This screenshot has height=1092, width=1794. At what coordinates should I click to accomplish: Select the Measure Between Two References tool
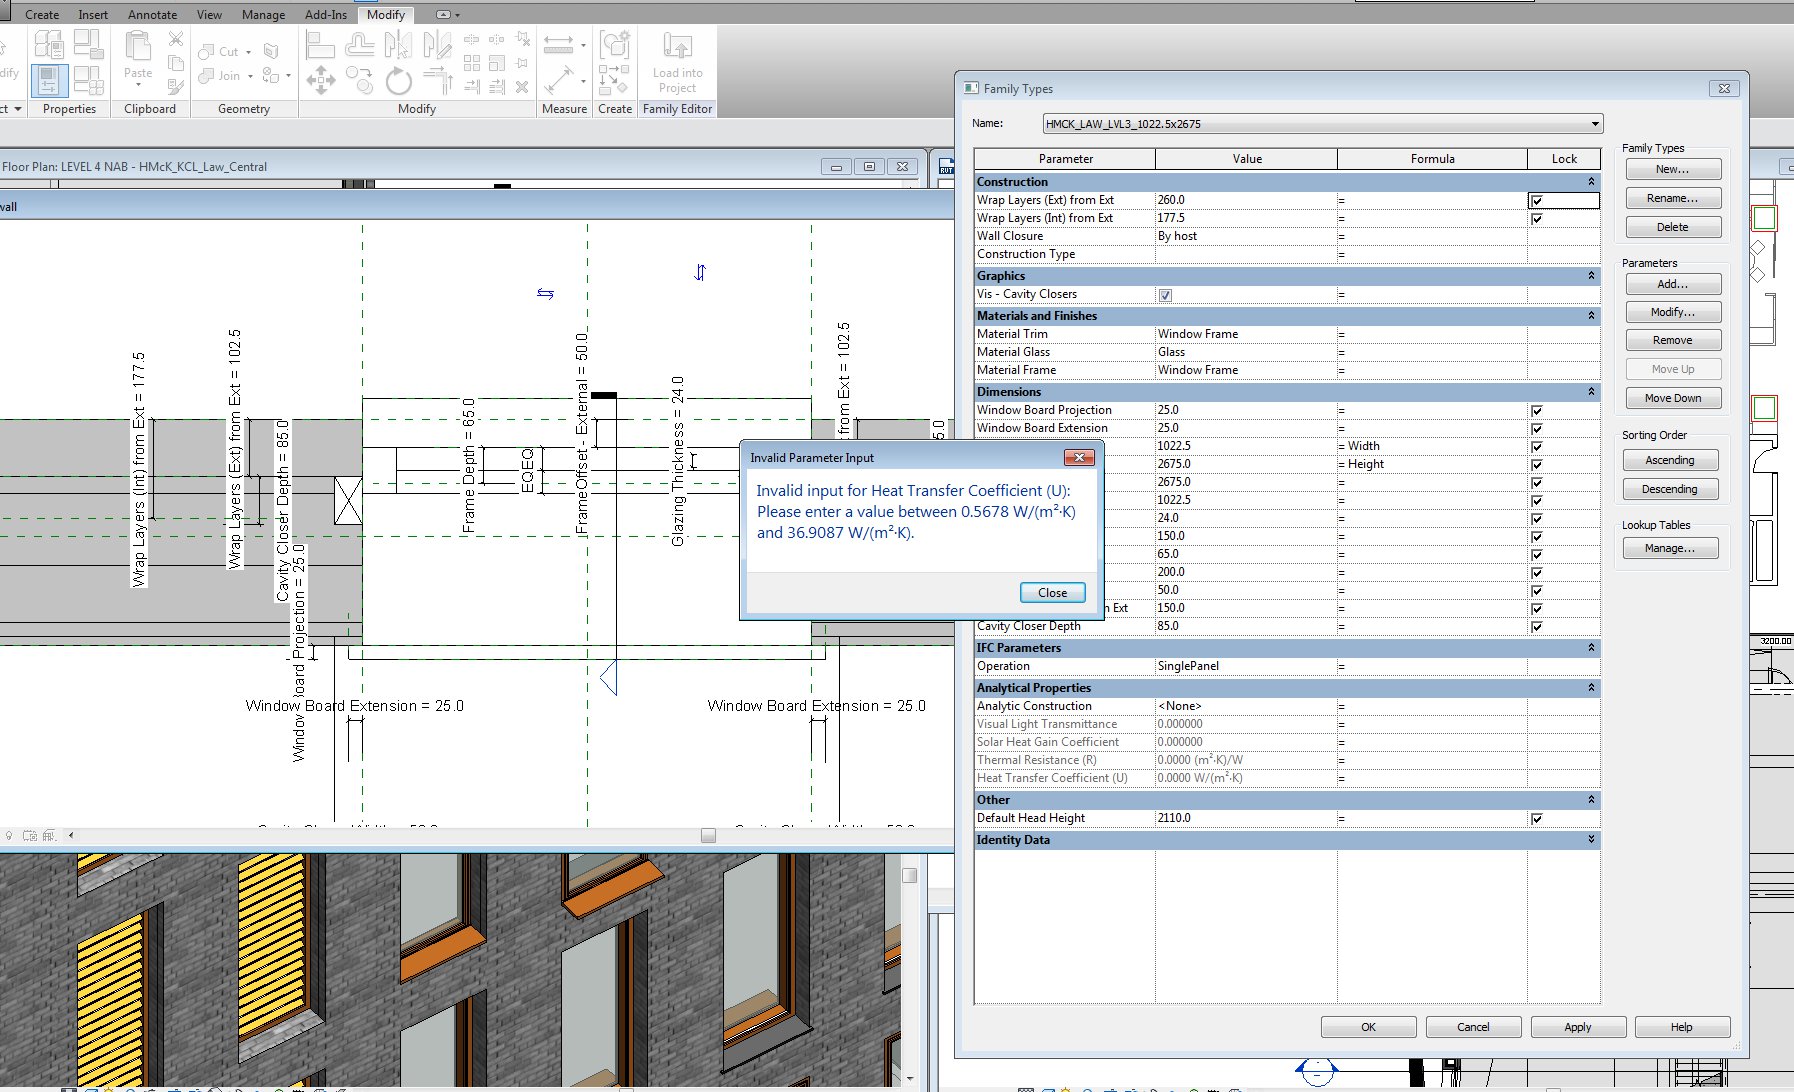tap(558, 45)
